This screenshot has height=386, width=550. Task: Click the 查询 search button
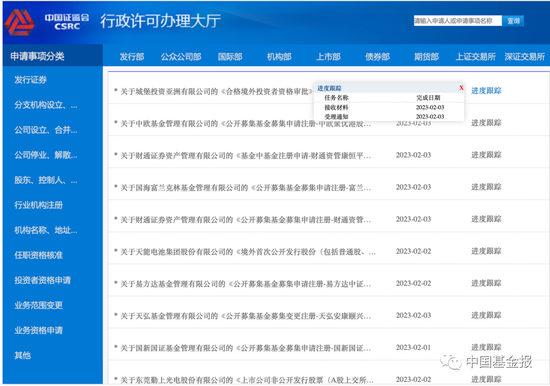tap(513, 21)
